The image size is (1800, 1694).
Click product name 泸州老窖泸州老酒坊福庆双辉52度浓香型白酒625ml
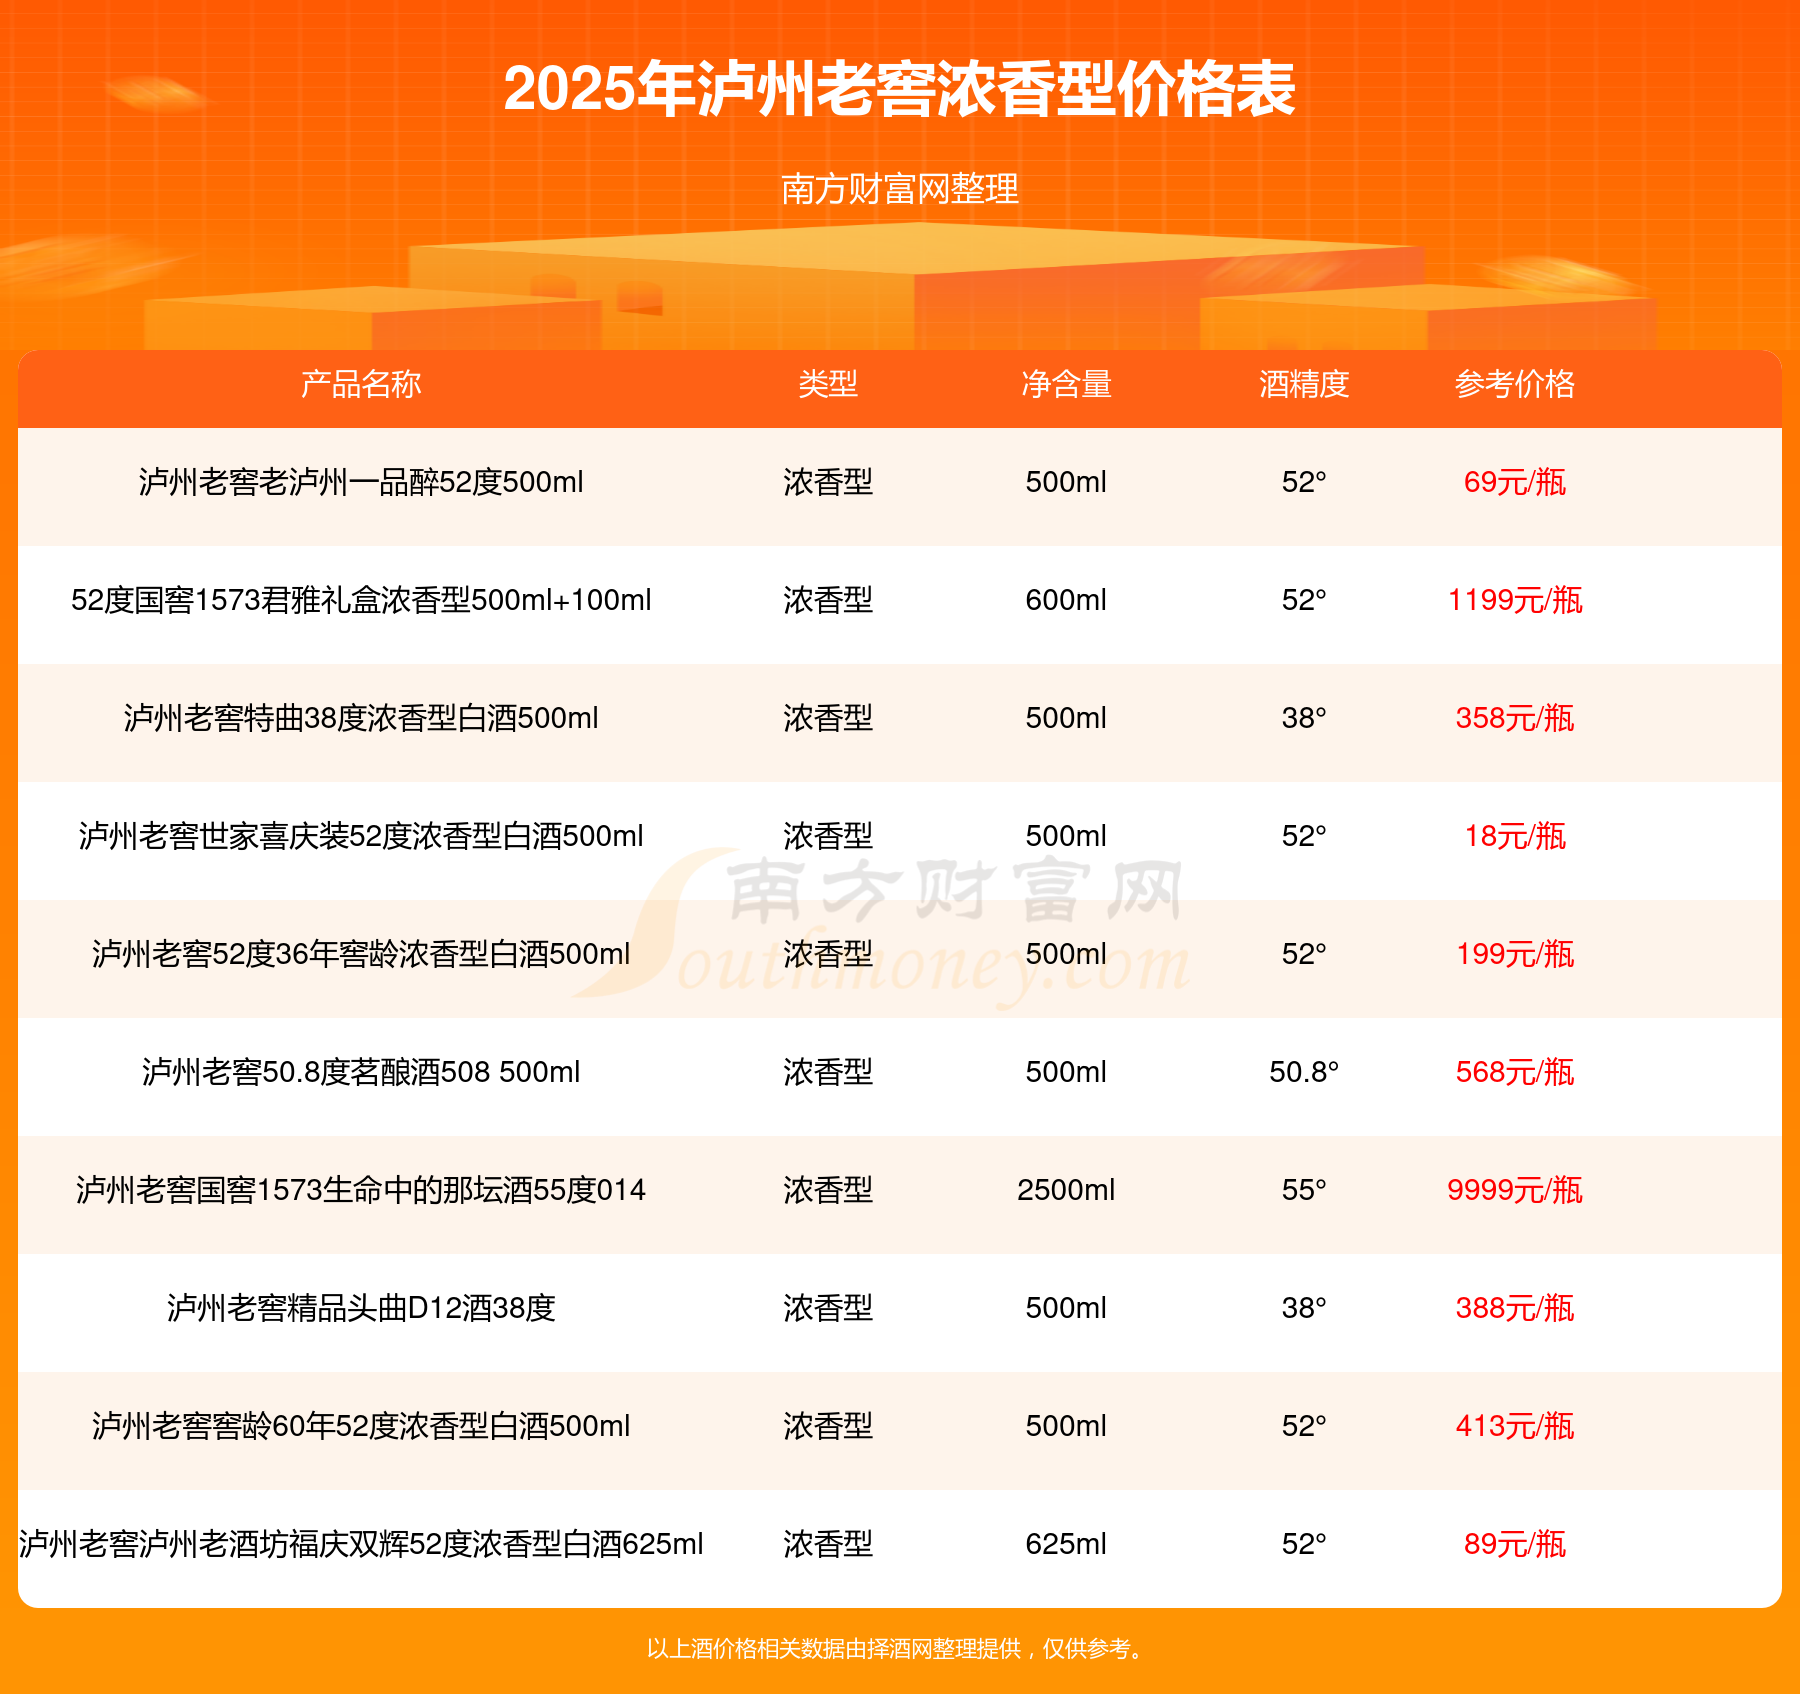(x=361, y=1544)
